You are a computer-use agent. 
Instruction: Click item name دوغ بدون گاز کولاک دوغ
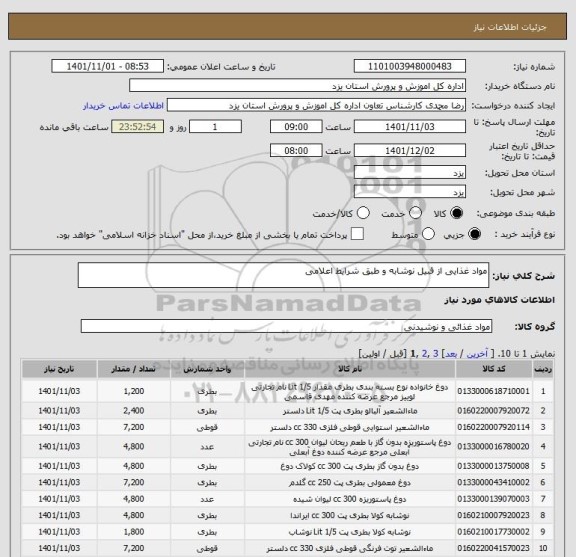point(350,466)
